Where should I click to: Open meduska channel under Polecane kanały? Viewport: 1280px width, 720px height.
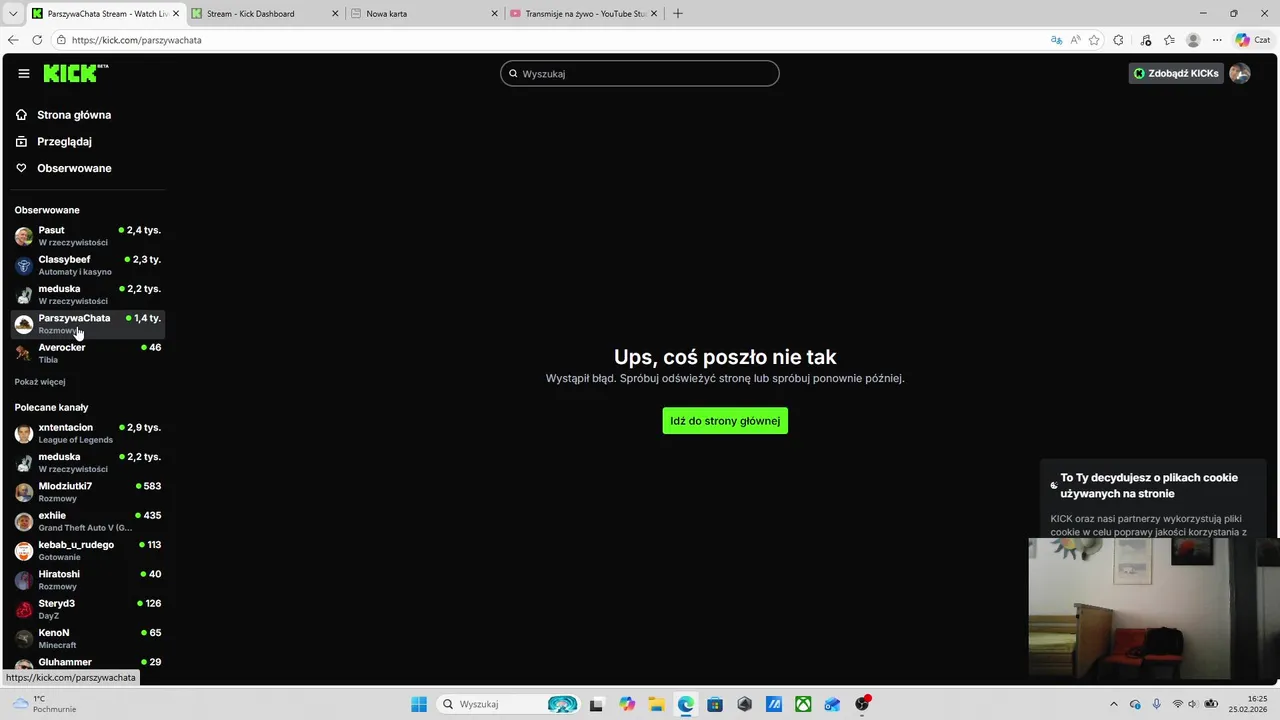(x=88, y=462)
